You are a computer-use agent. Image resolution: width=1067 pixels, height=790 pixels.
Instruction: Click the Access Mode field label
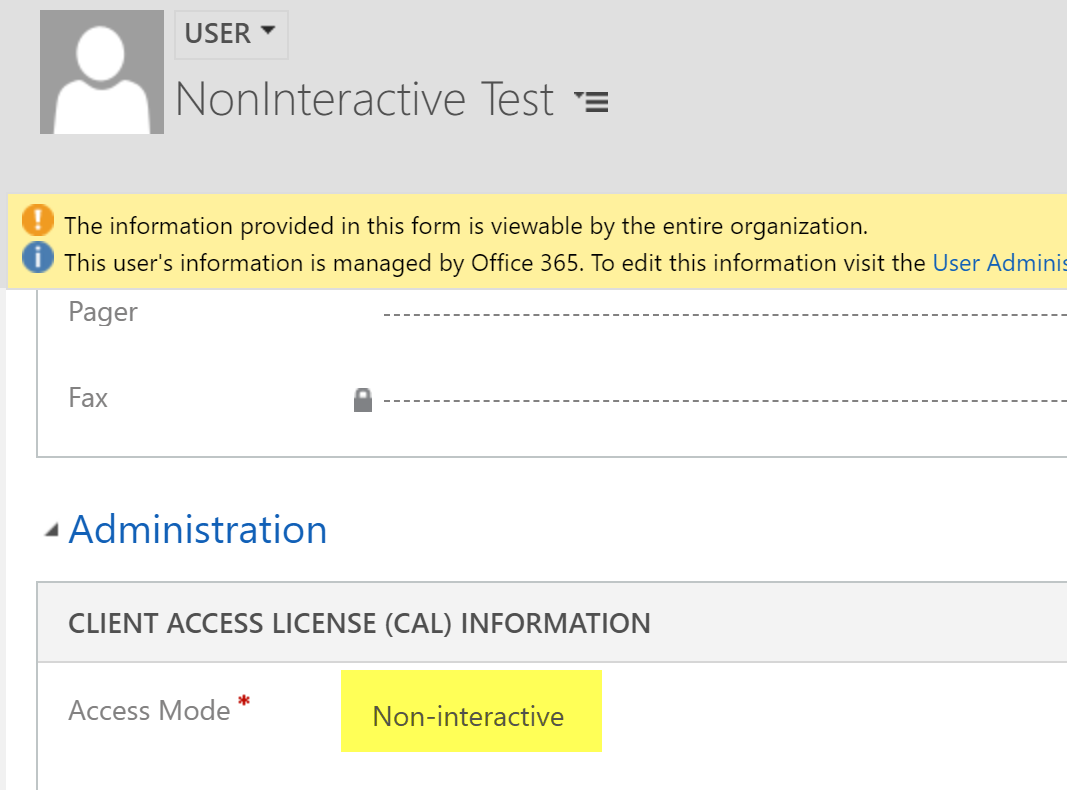pos(150,711)
